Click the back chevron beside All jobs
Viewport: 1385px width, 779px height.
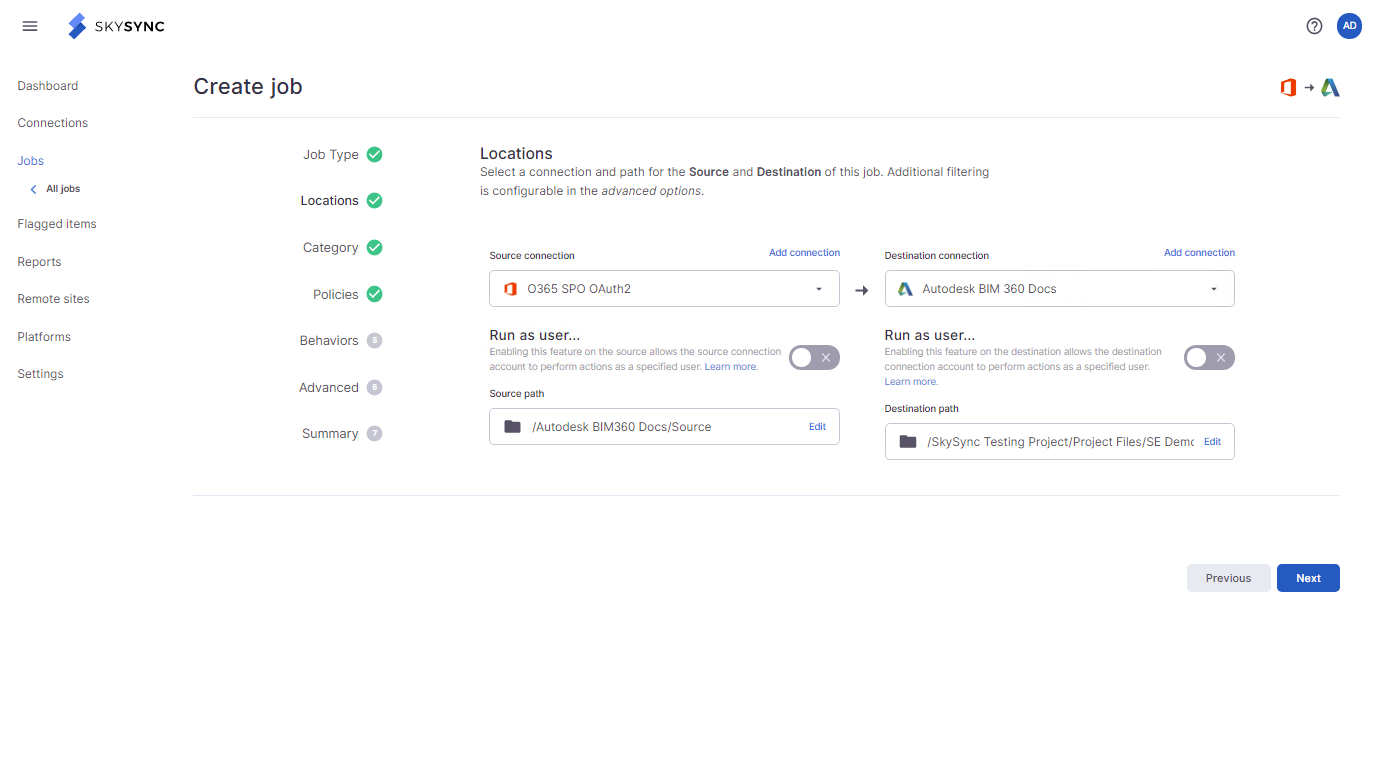point(33,189)
